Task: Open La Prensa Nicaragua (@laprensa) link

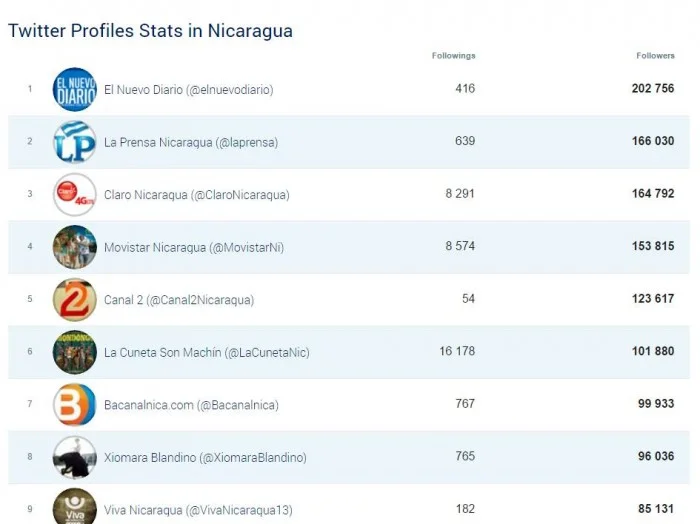Action: coord(191,142)
